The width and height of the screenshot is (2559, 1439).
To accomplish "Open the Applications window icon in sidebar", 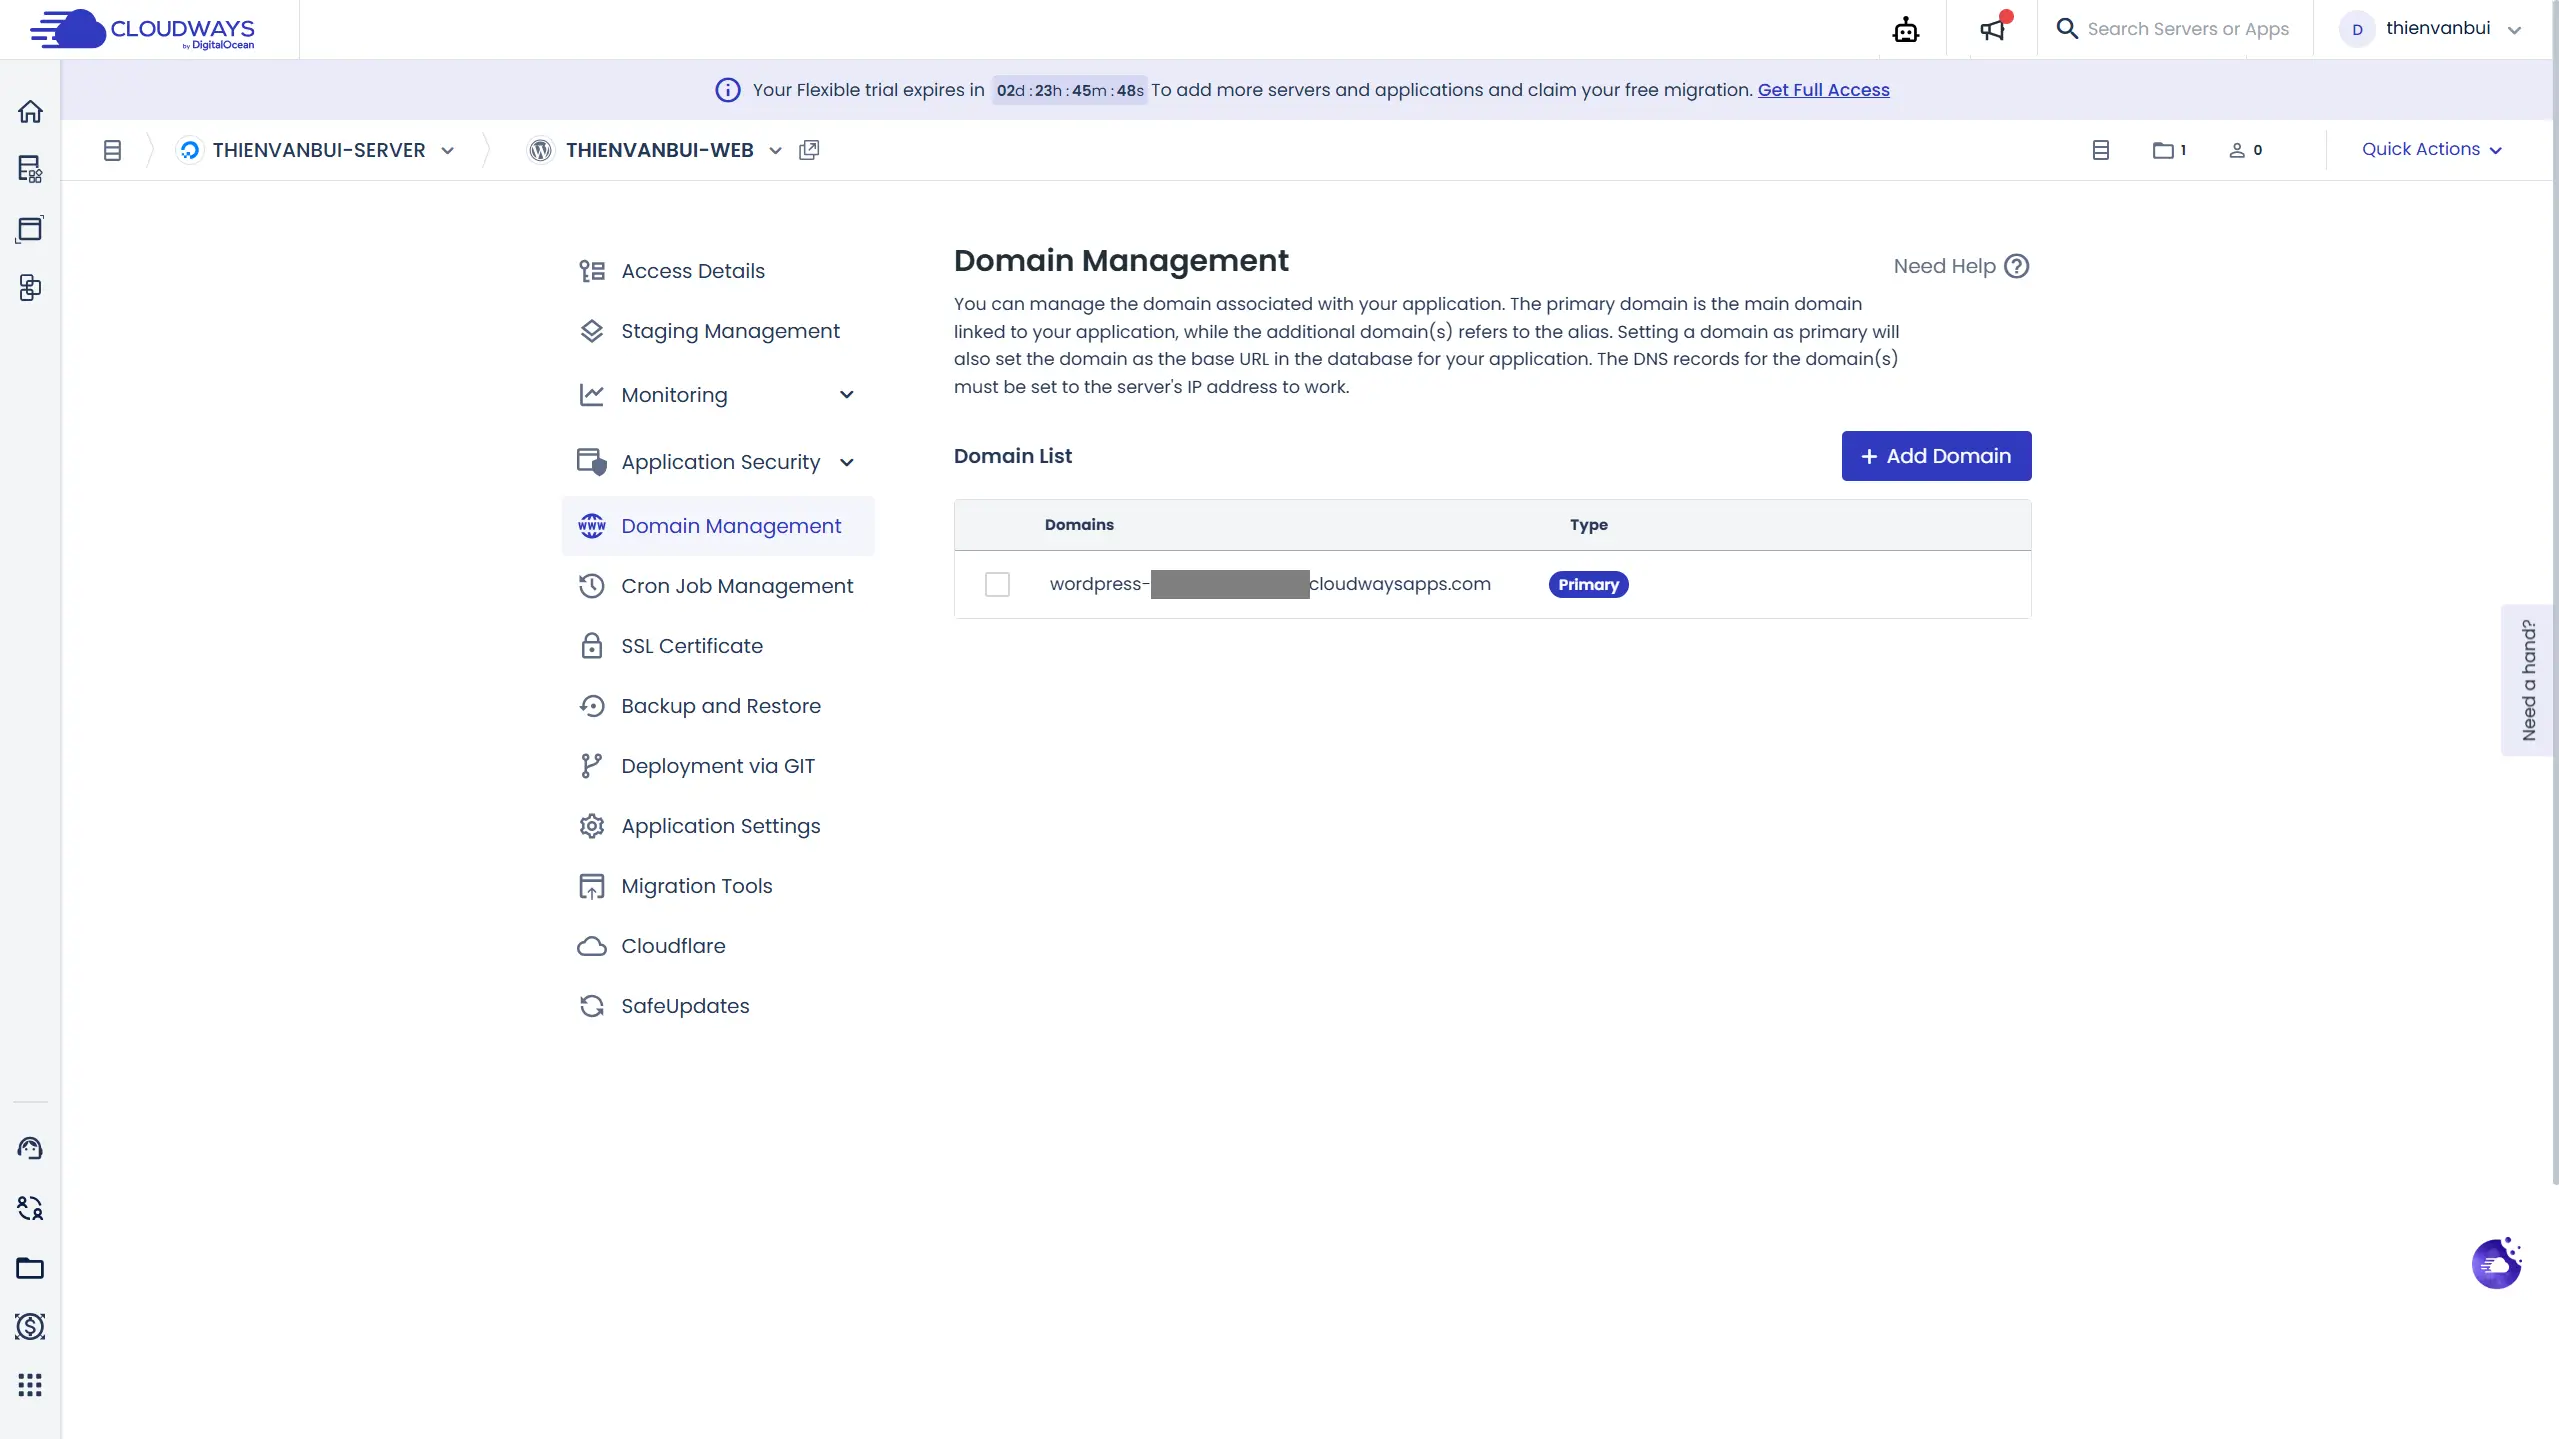I will point(30,229).
